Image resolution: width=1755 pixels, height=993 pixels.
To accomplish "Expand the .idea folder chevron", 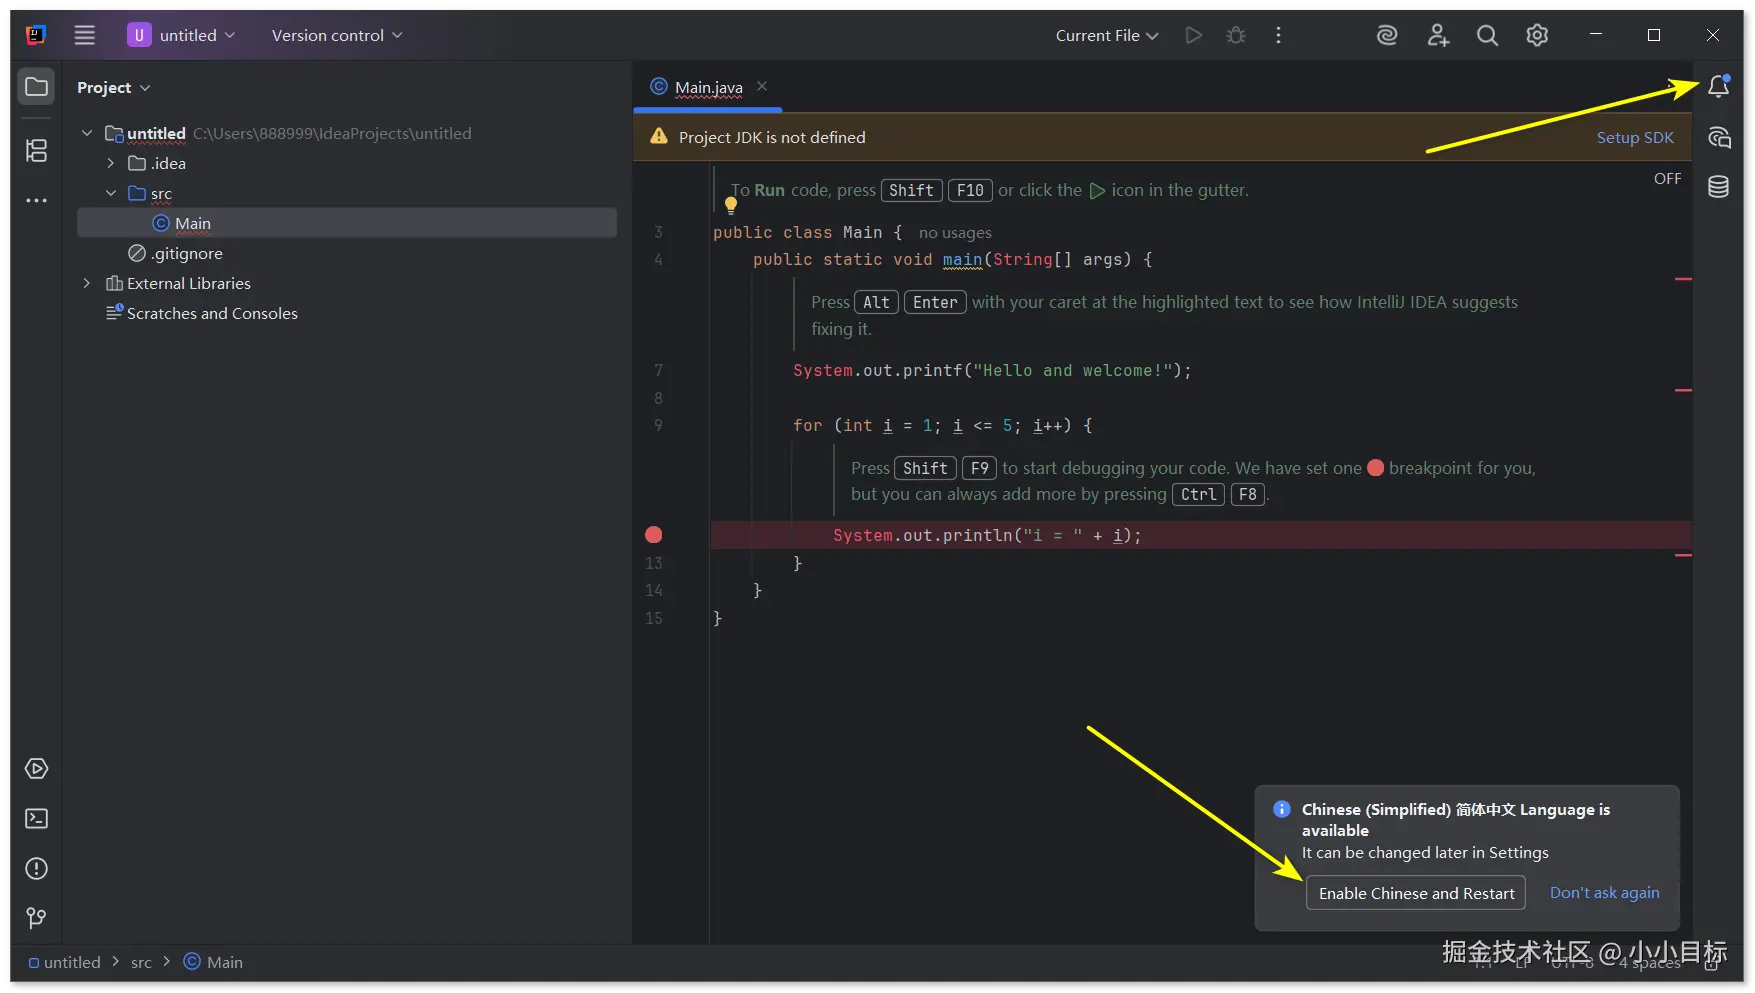I will [111, 163].
